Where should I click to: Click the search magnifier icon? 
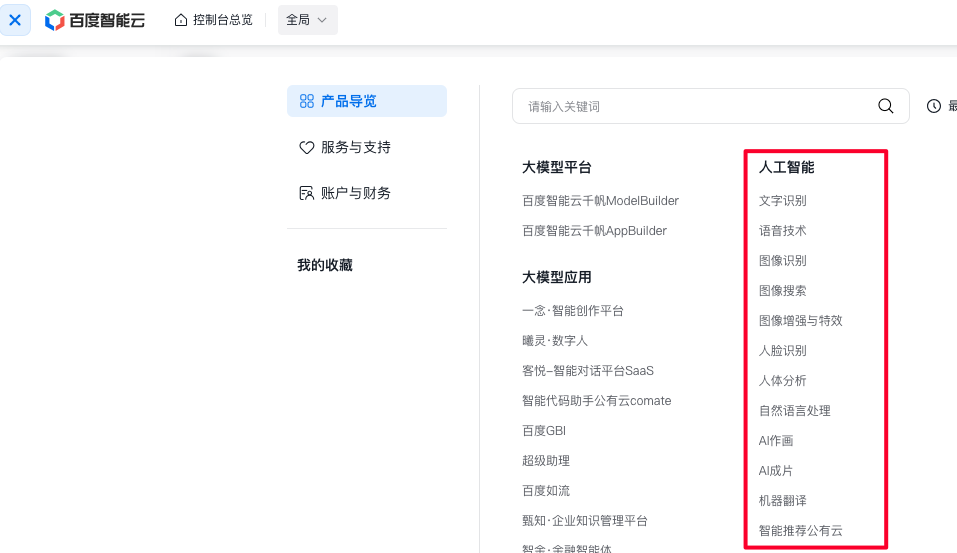tap(886, 106)
